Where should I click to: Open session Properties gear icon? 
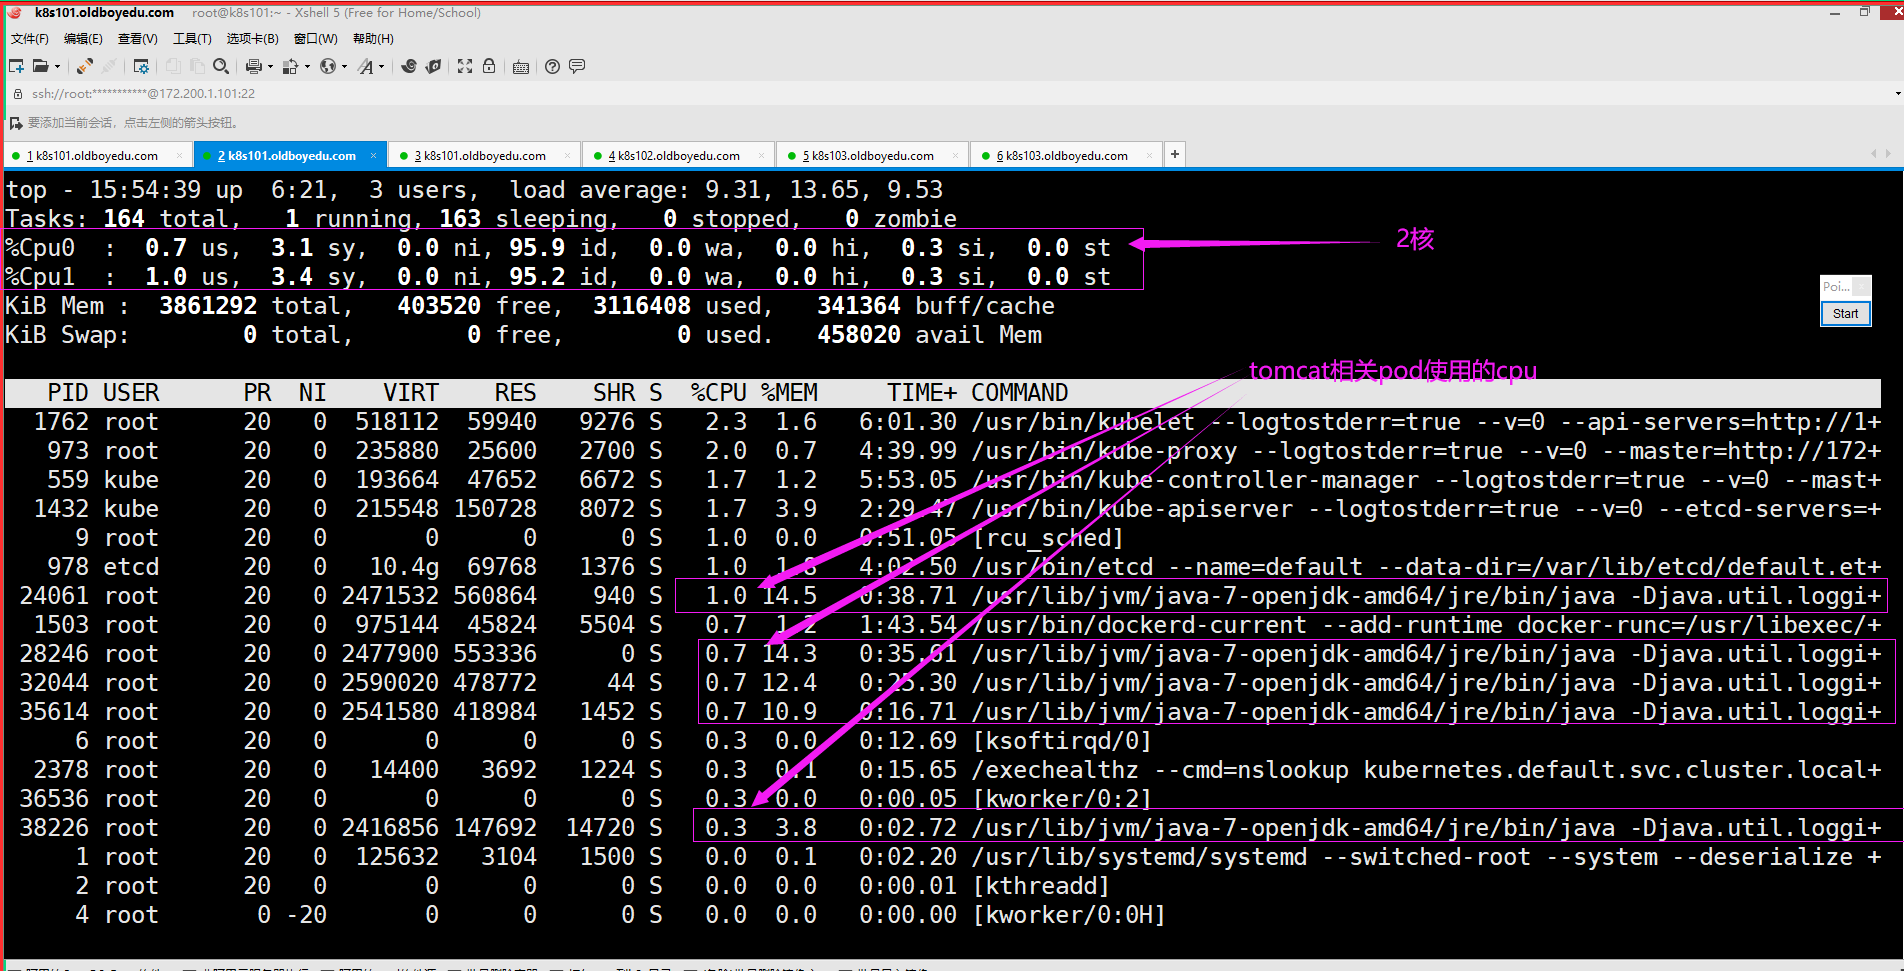[141, 66]
